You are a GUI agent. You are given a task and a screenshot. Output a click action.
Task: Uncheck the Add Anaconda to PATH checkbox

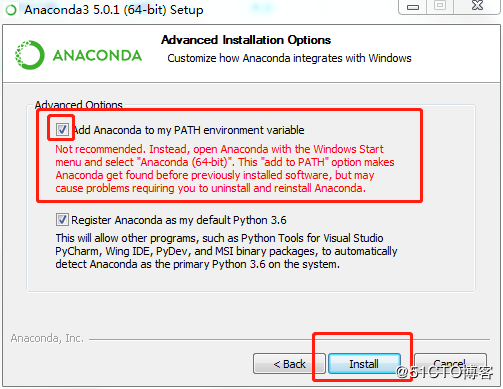click(x=62, y=129)
